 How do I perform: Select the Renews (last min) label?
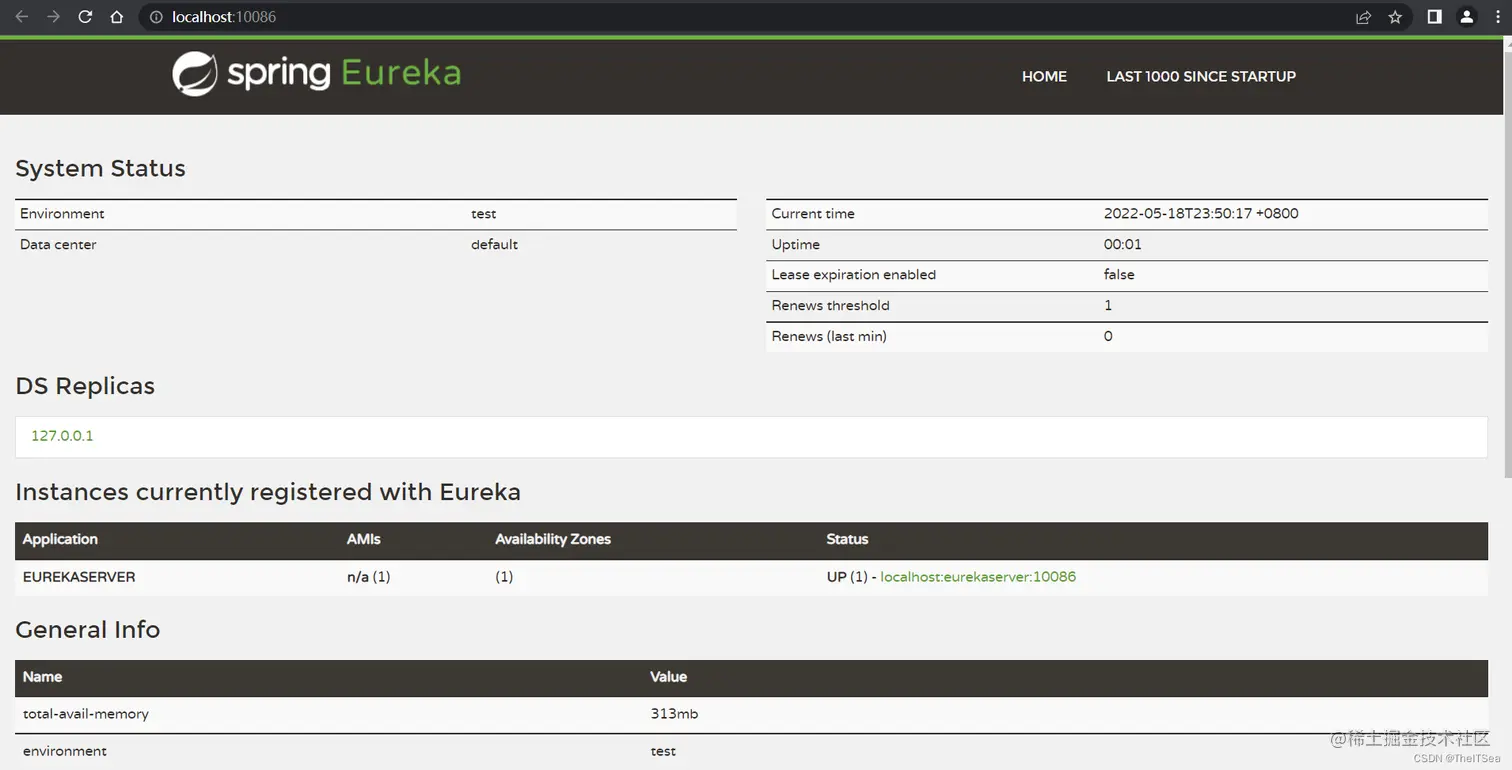pos(829,337)
